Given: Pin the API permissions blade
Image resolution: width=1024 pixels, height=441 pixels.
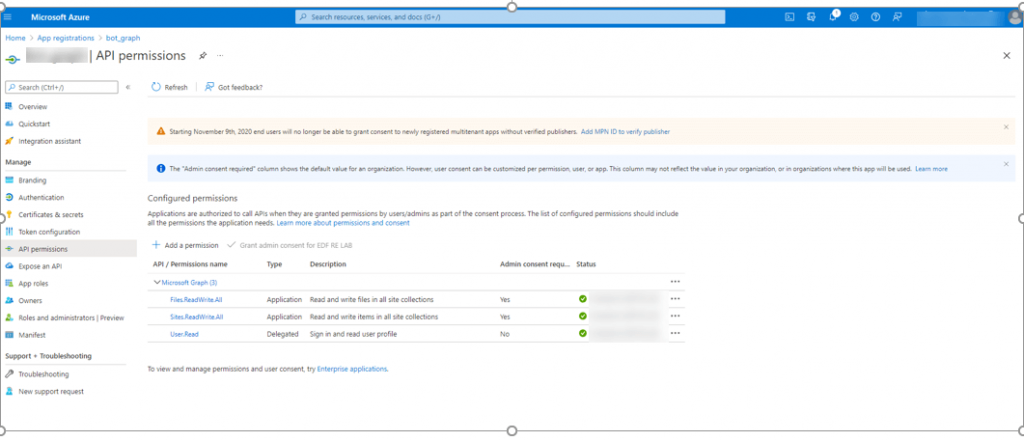Looking at the screenshot, I should tap(202, 56).
